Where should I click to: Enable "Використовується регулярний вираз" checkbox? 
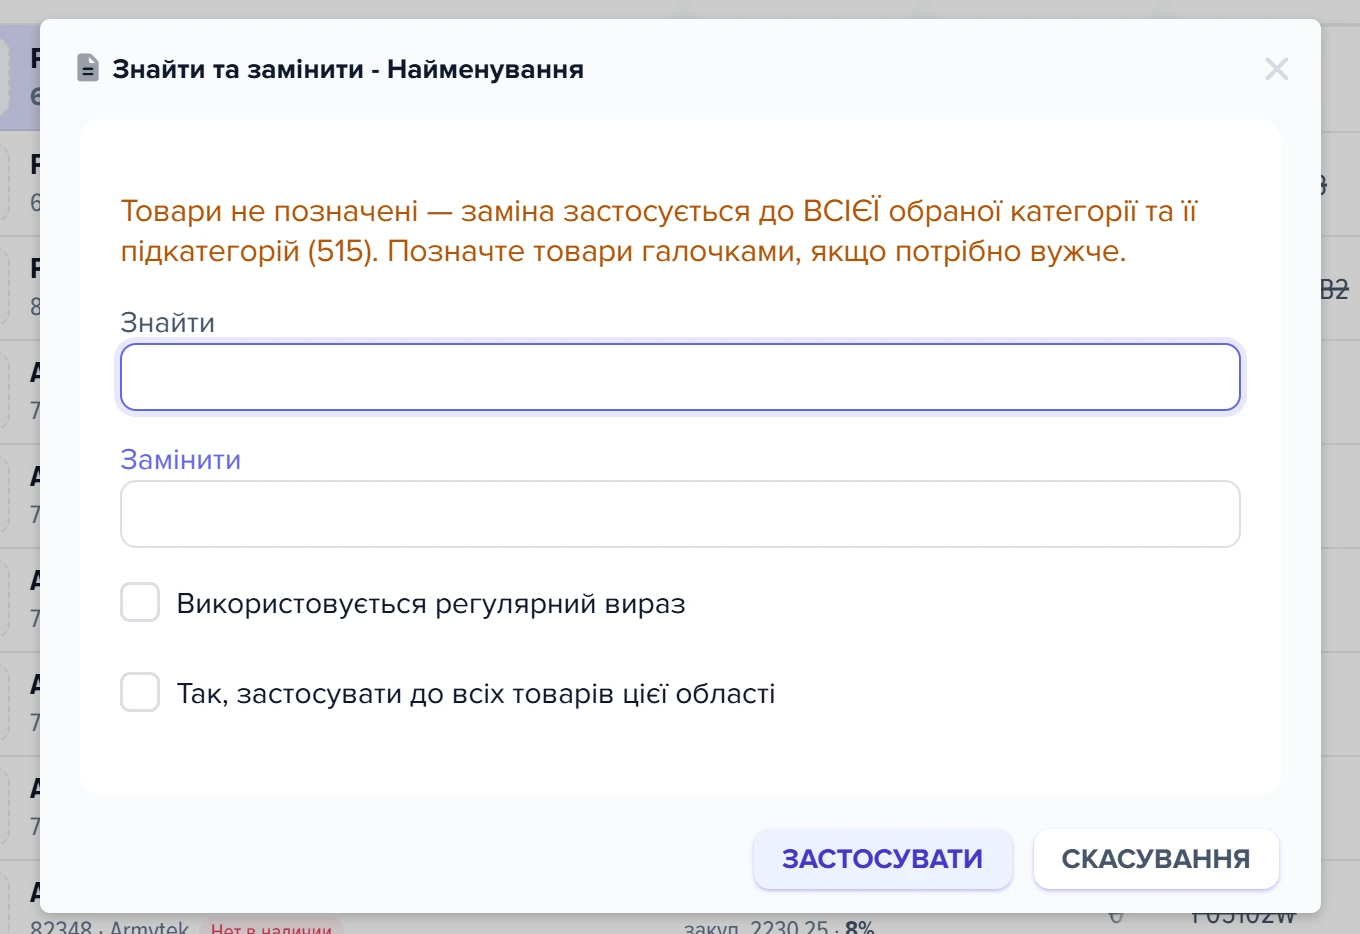[140, 603]
